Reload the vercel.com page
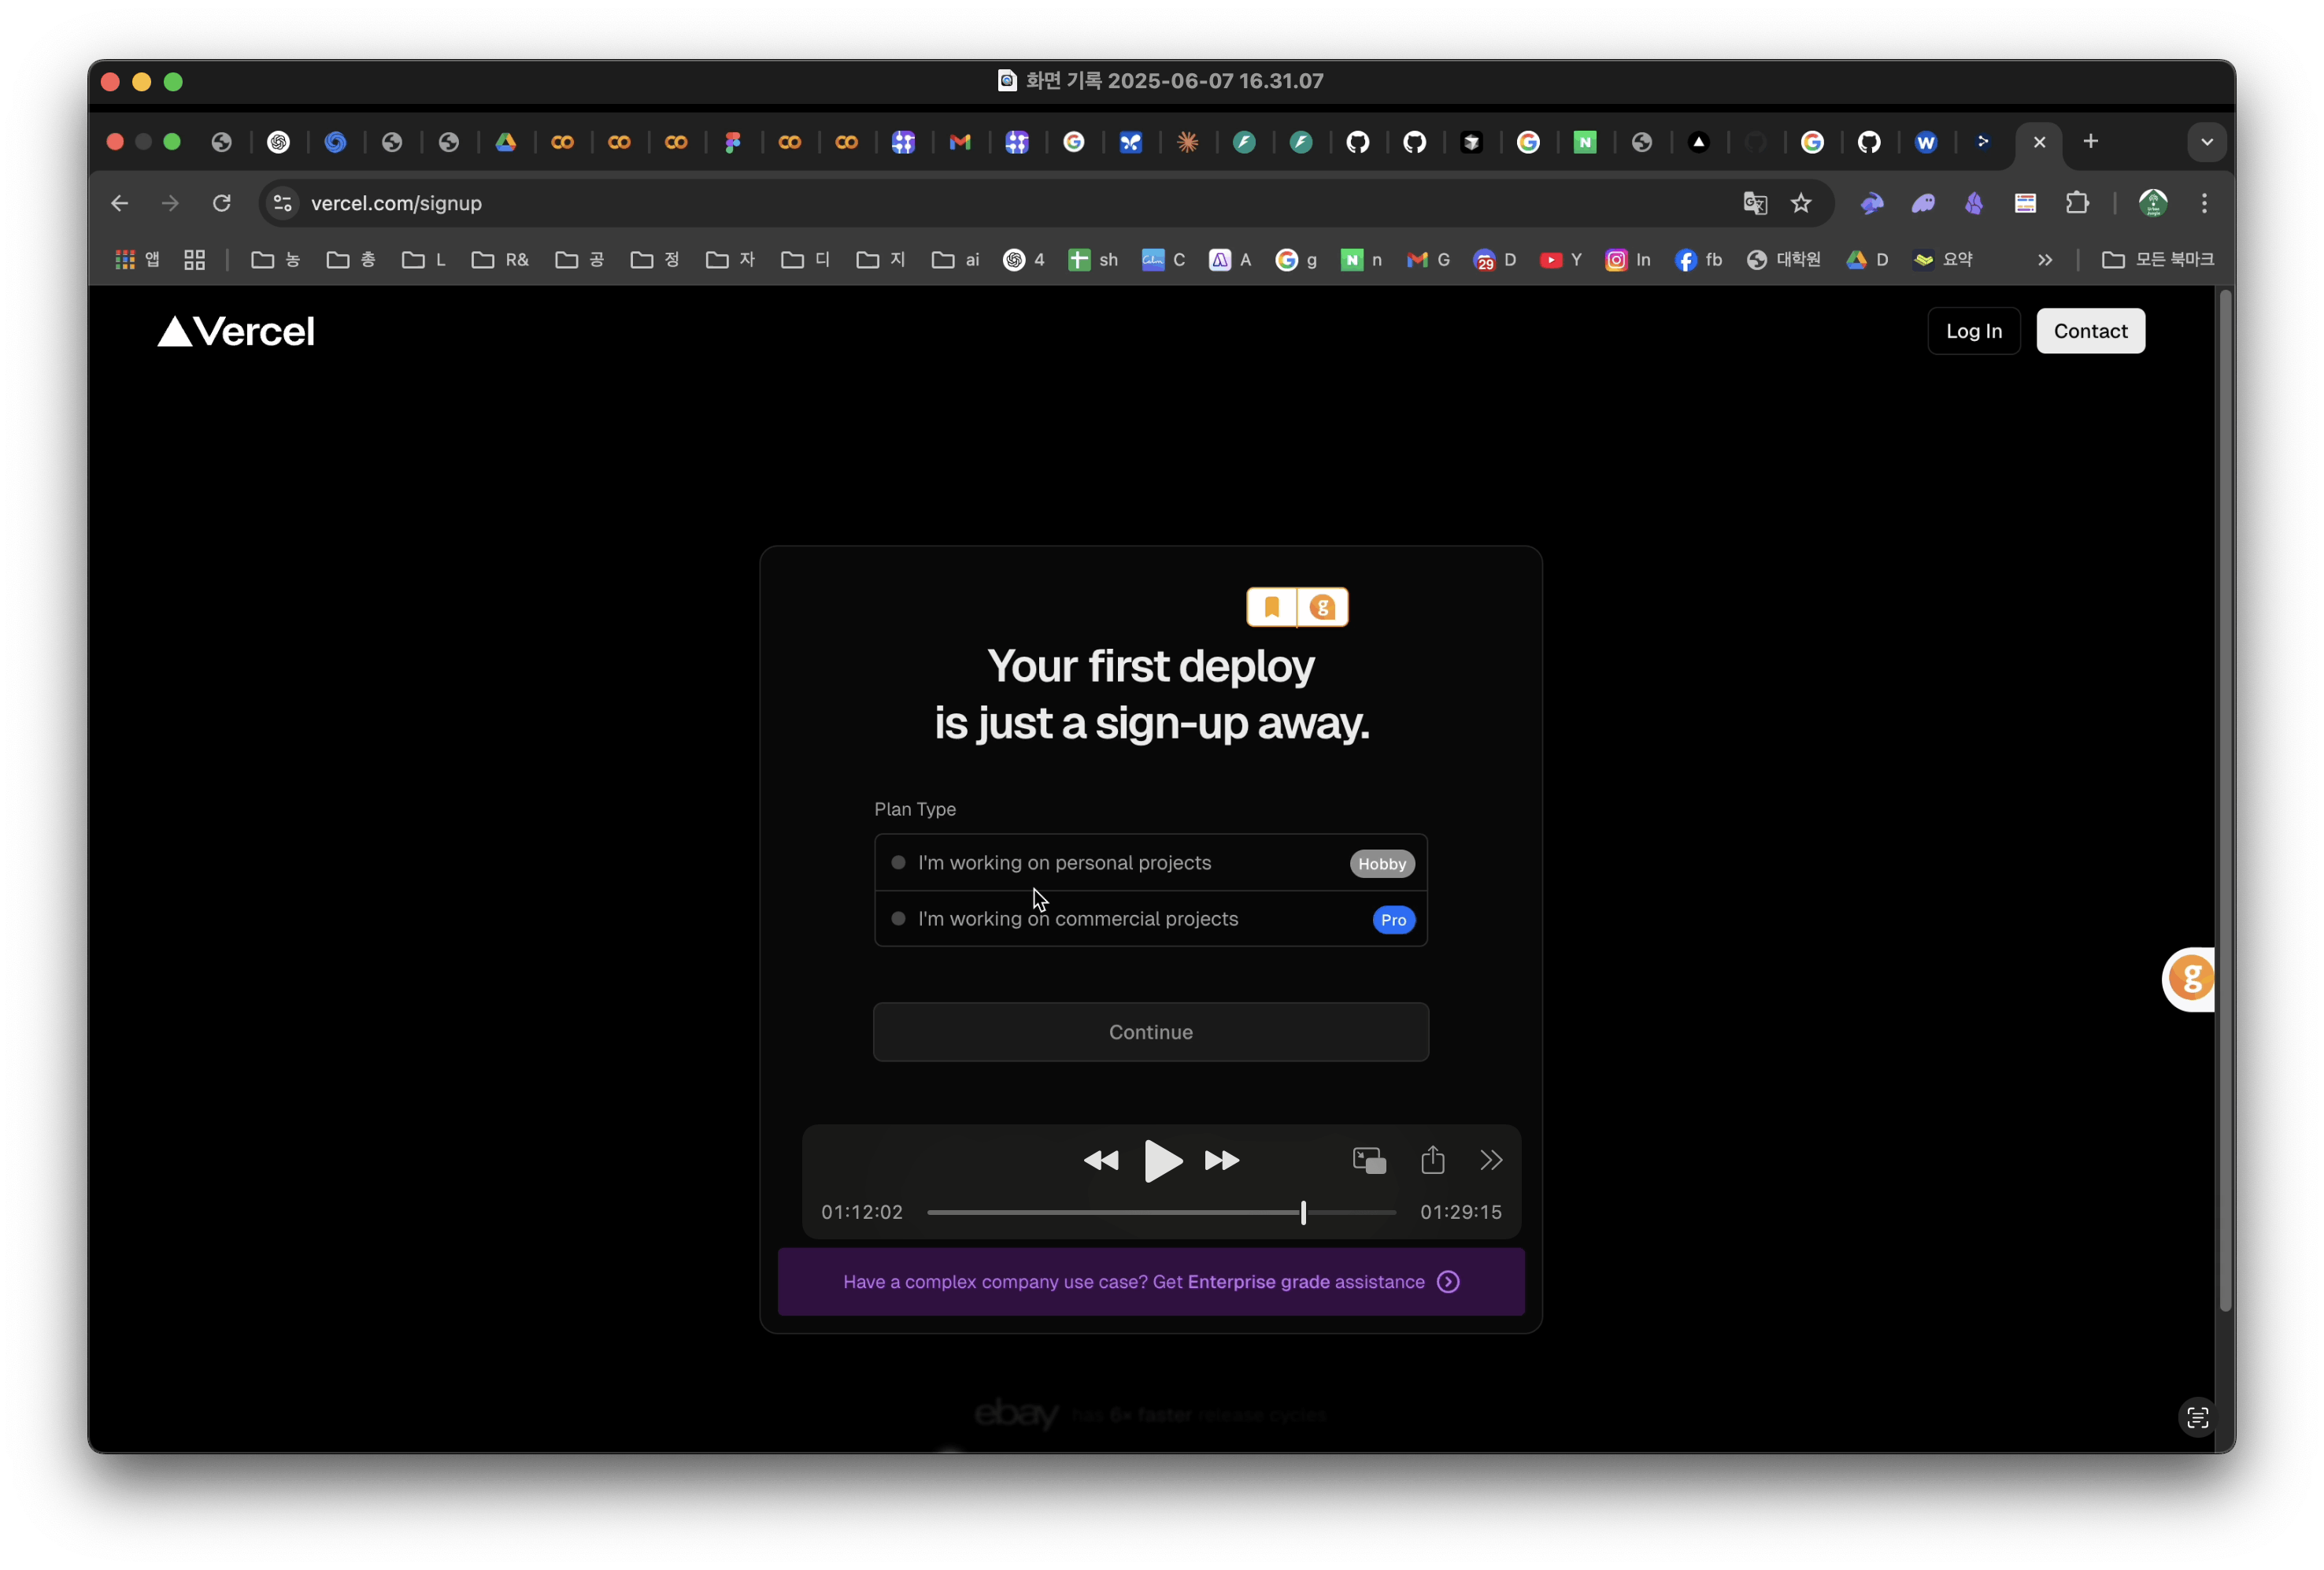2324x1570 pixels. (x=222, y=203)
